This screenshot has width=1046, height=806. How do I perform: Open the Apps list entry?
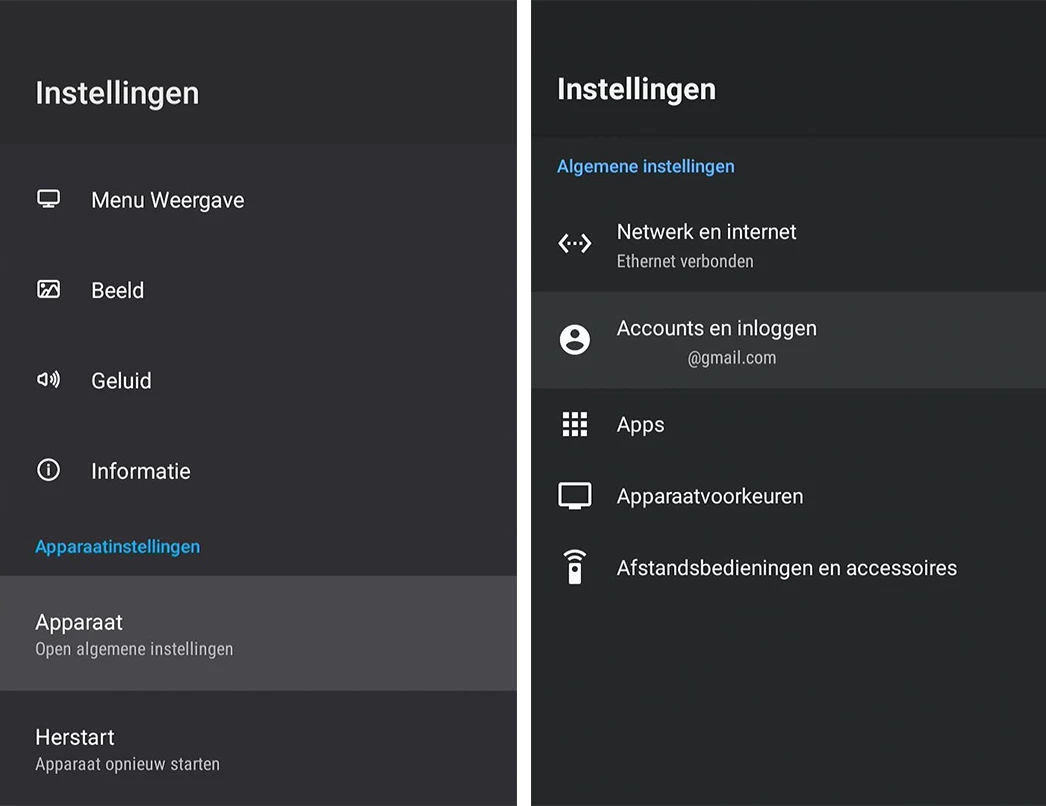point(641,425)
